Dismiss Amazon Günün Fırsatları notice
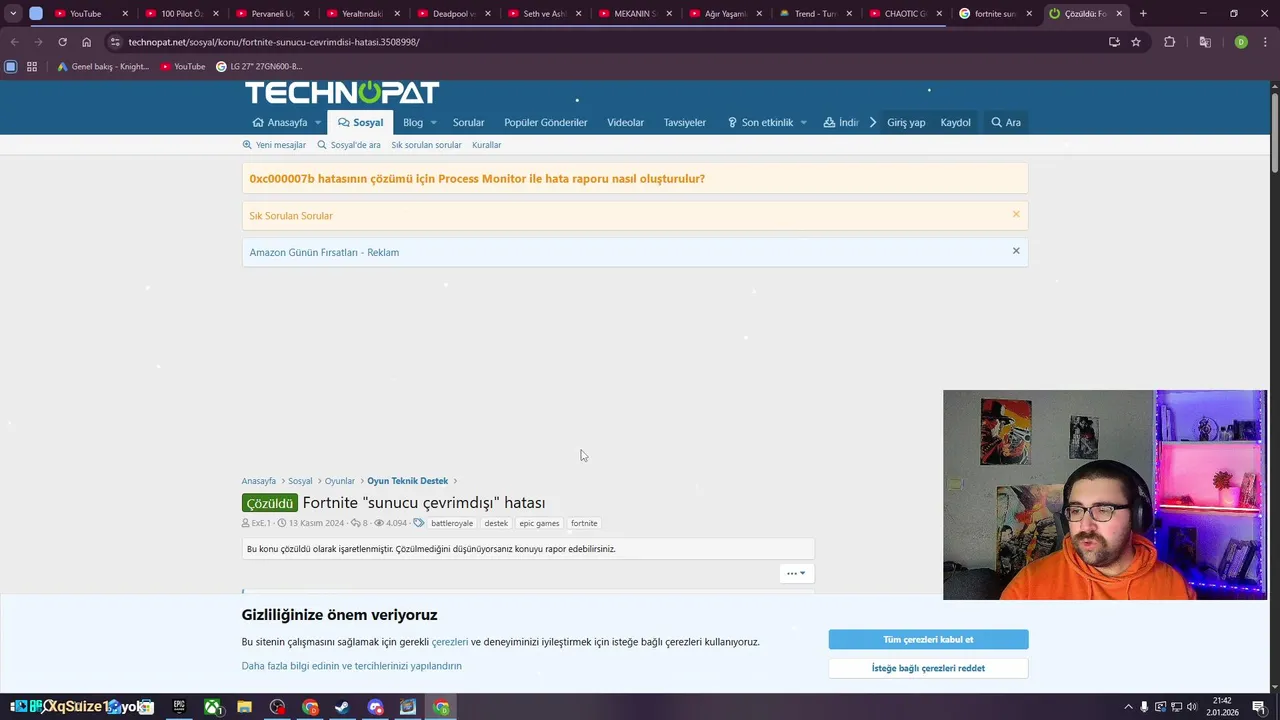Viewport: 1280px width, 720px height. click(x=1016, y=251)
